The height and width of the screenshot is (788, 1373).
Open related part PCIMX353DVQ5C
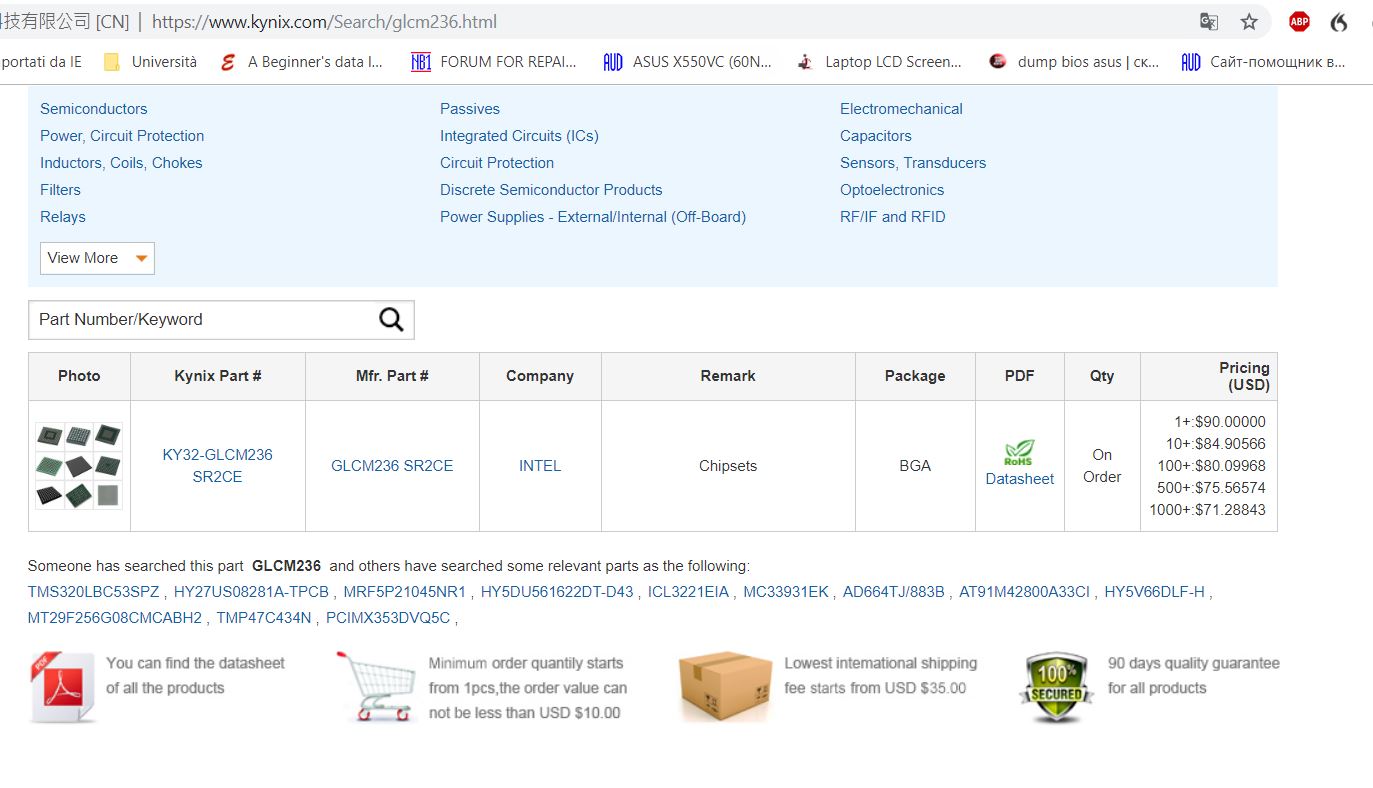pos(388,618)
